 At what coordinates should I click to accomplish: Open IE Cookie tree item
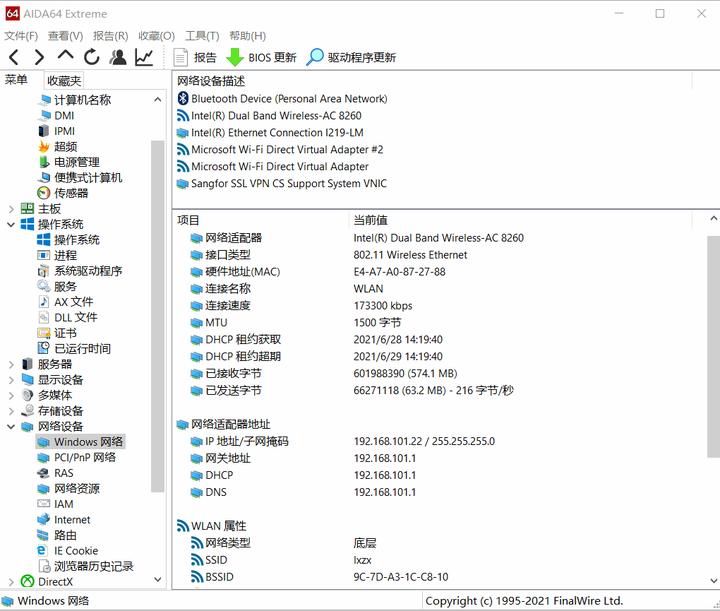68,551
